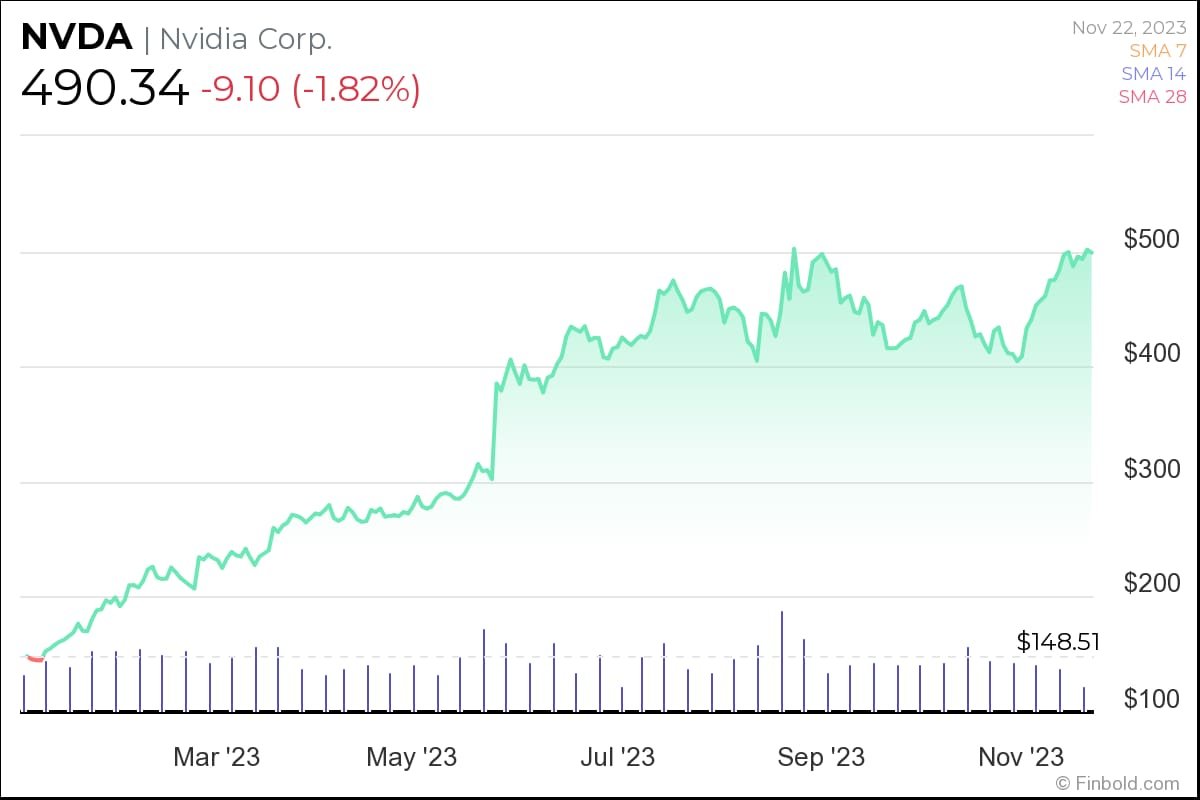Select the Nov '23 axis label

click(1020, 757)
